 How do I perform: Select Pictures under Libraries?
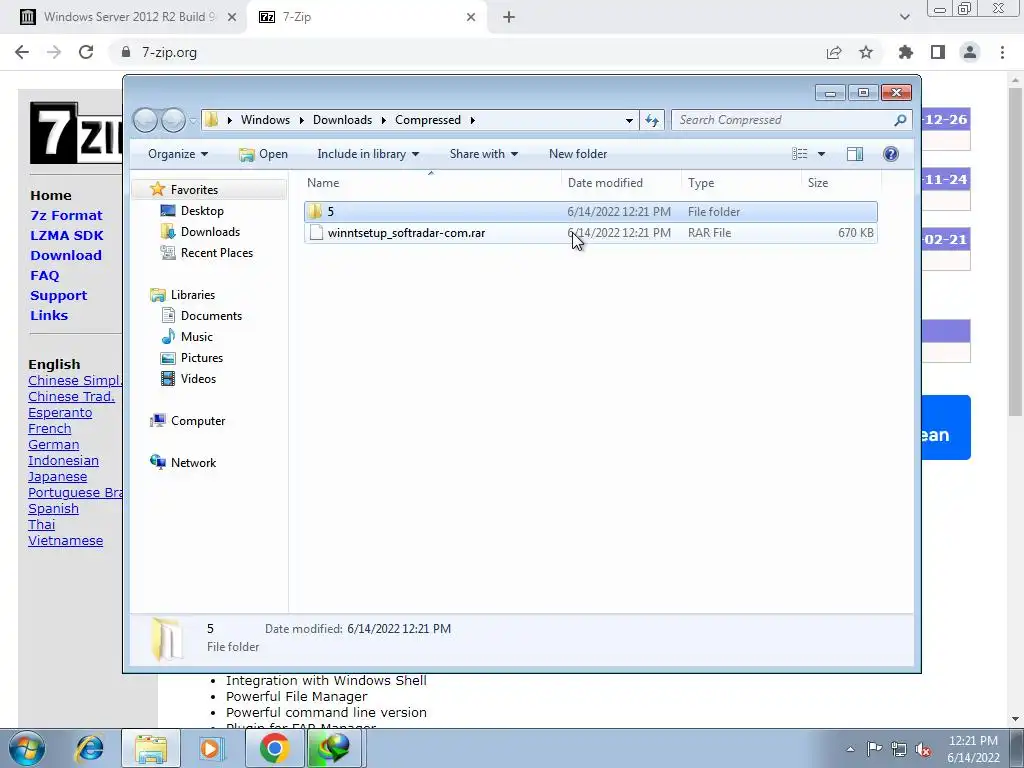point(202,358)
